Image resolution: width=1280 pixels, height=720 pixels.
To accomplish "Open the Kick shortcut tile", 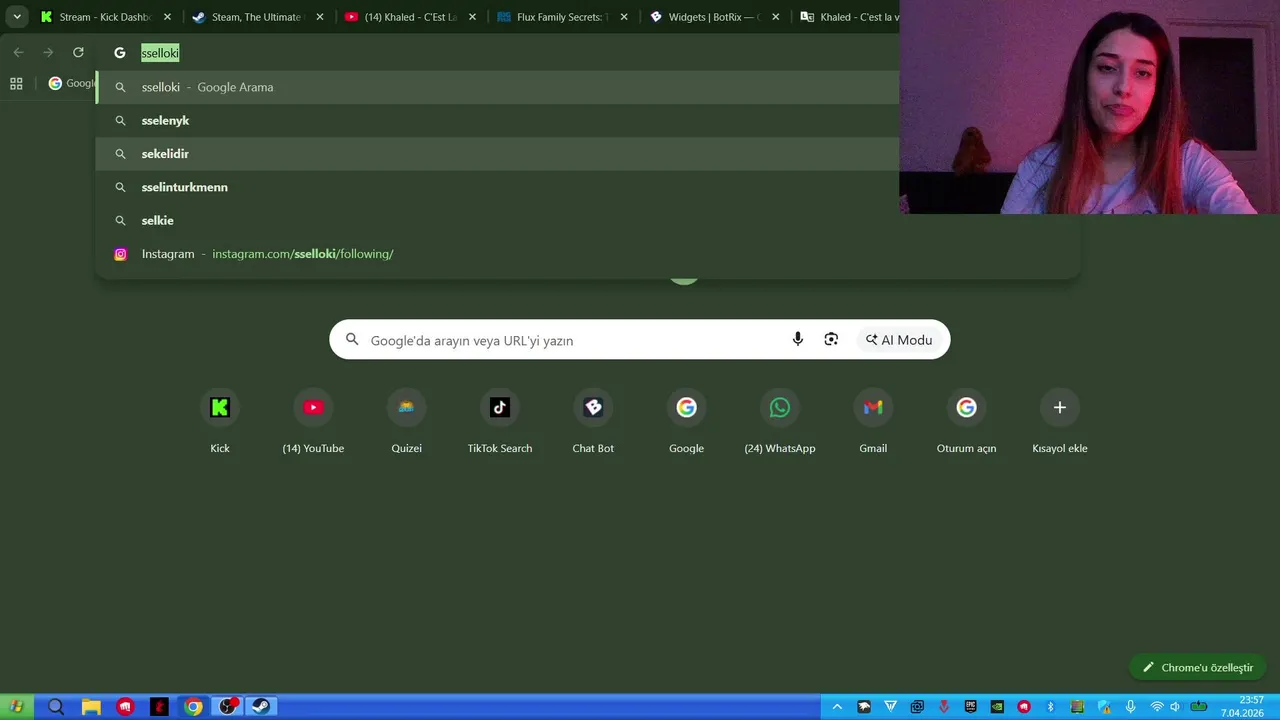I will pyautogui.click(x=220, y=423).
